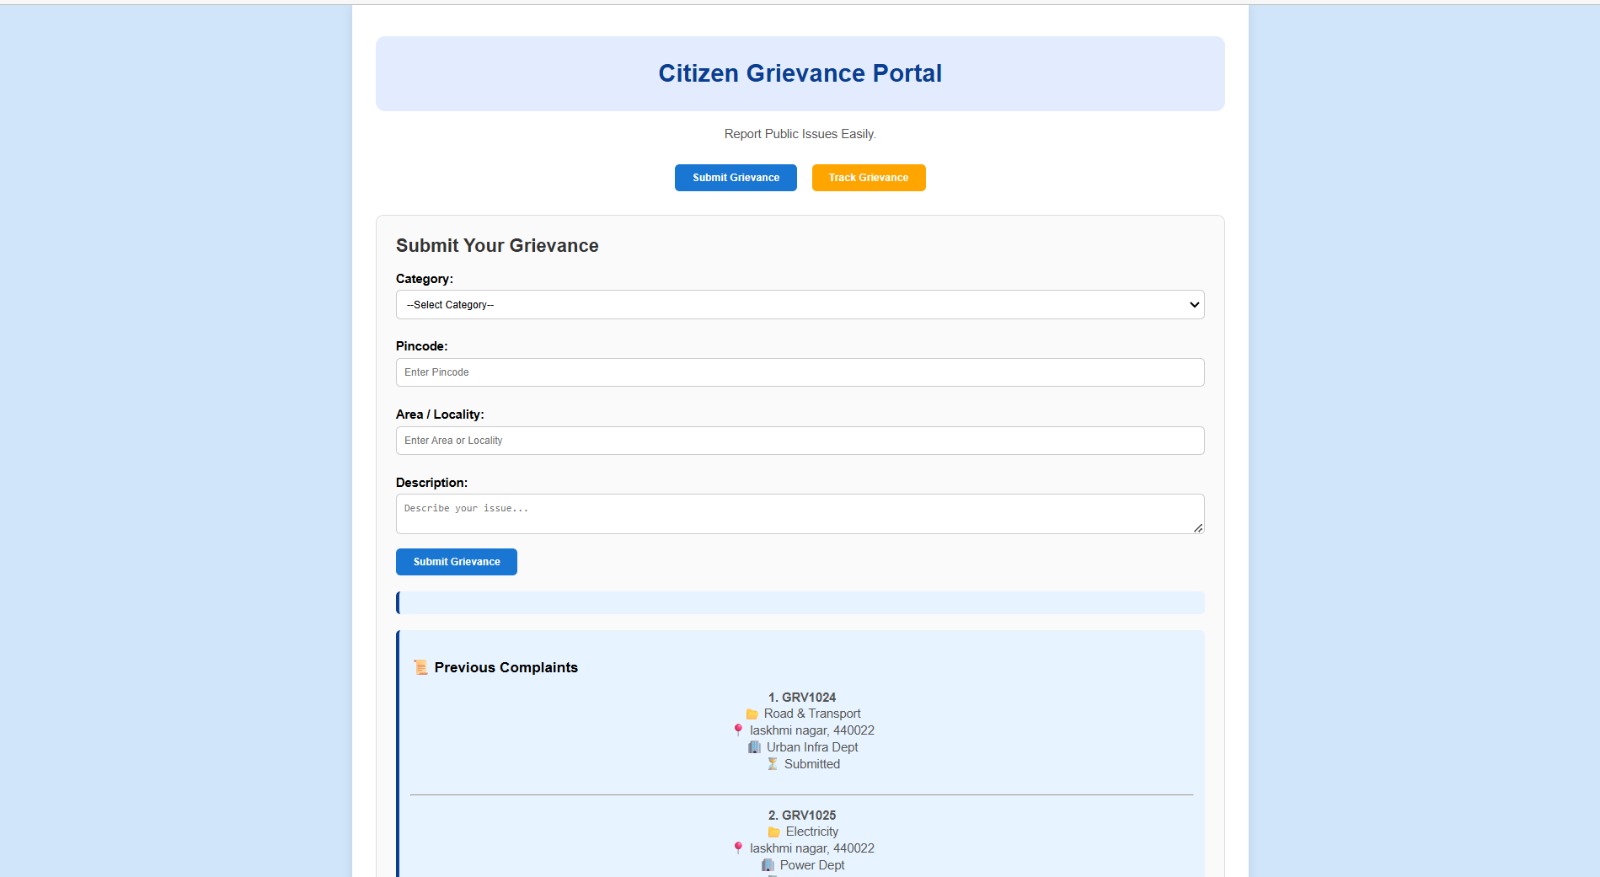Screen dimensions: 1600x877
Task: Click 'Submitted' status text of GRV1024
Action: pos(812,764)
